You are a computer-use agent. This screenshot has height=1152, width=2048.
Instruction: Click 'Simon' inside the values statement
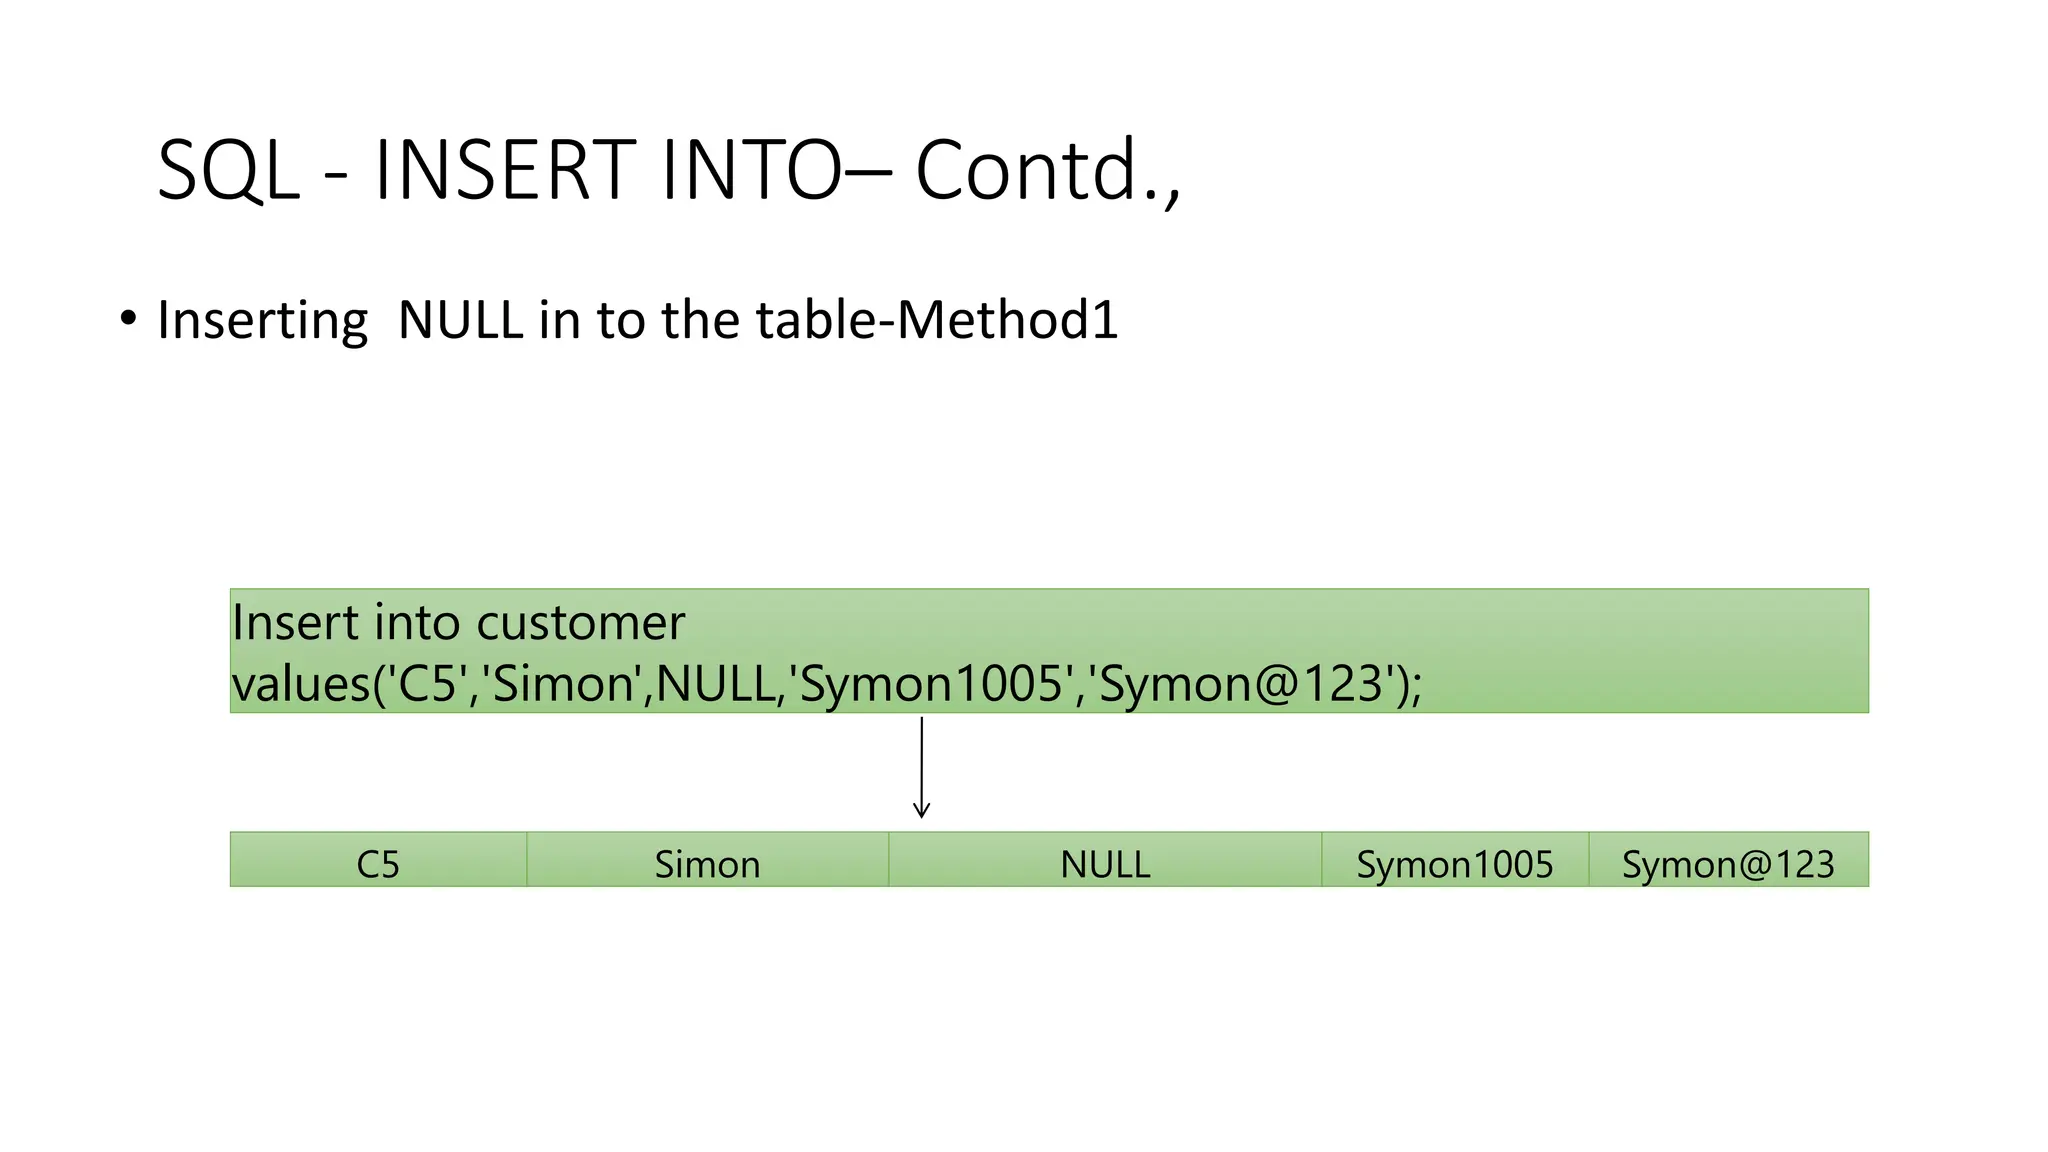pos(565,685)
